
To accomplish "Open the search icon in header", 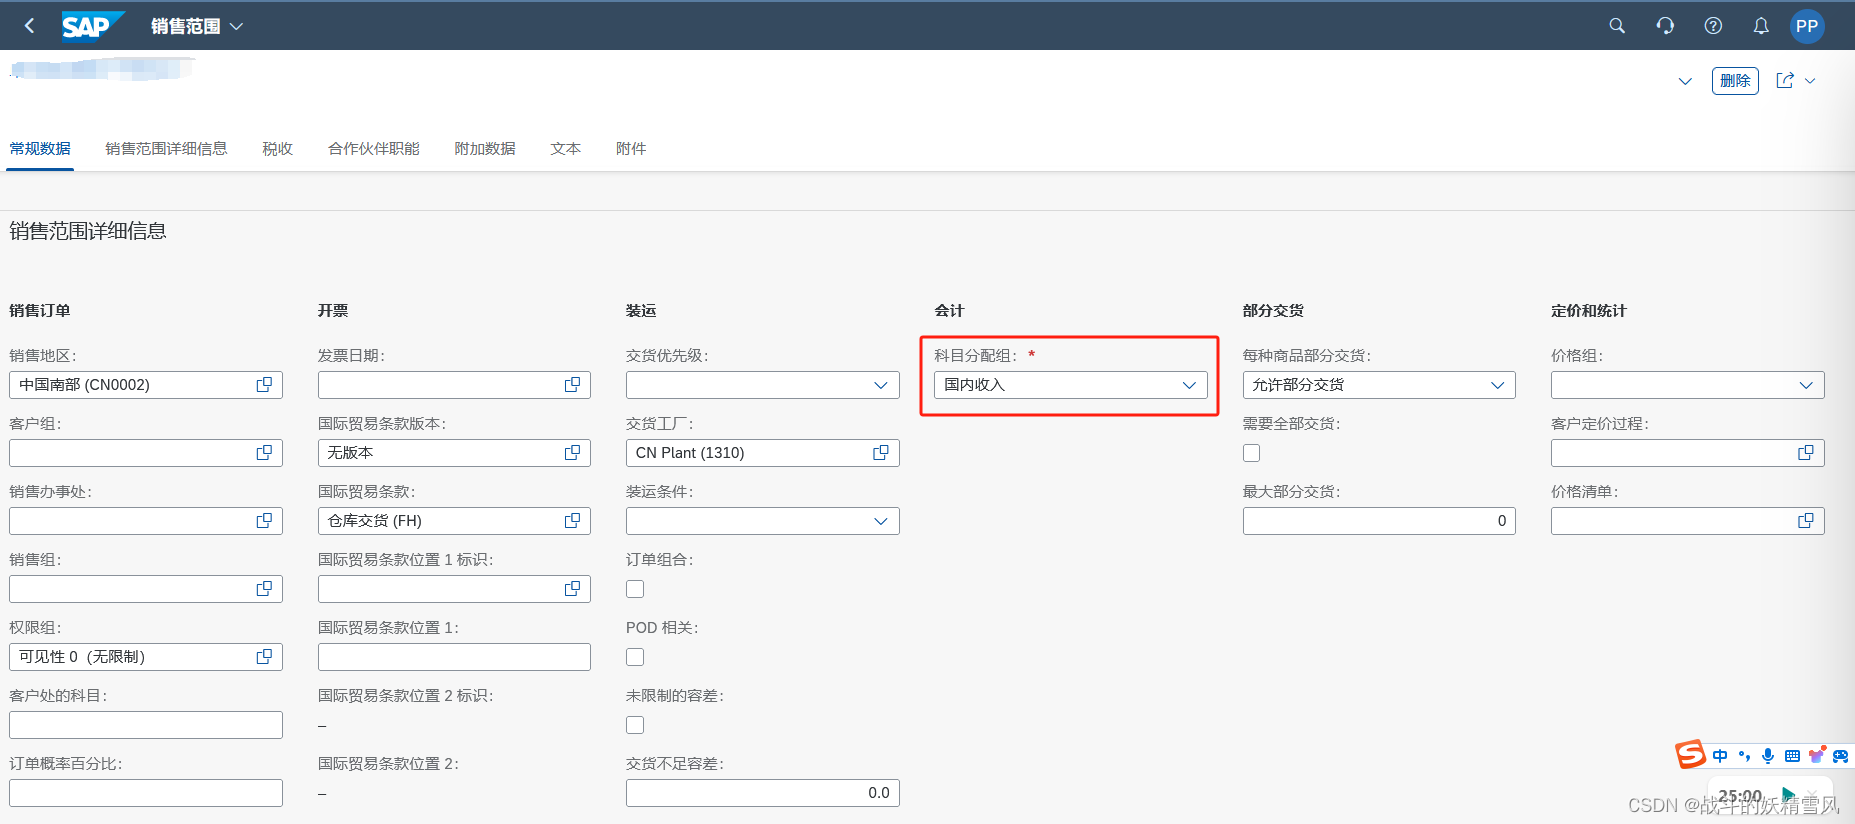I will pyautogui.click(x=1617, y=26).
